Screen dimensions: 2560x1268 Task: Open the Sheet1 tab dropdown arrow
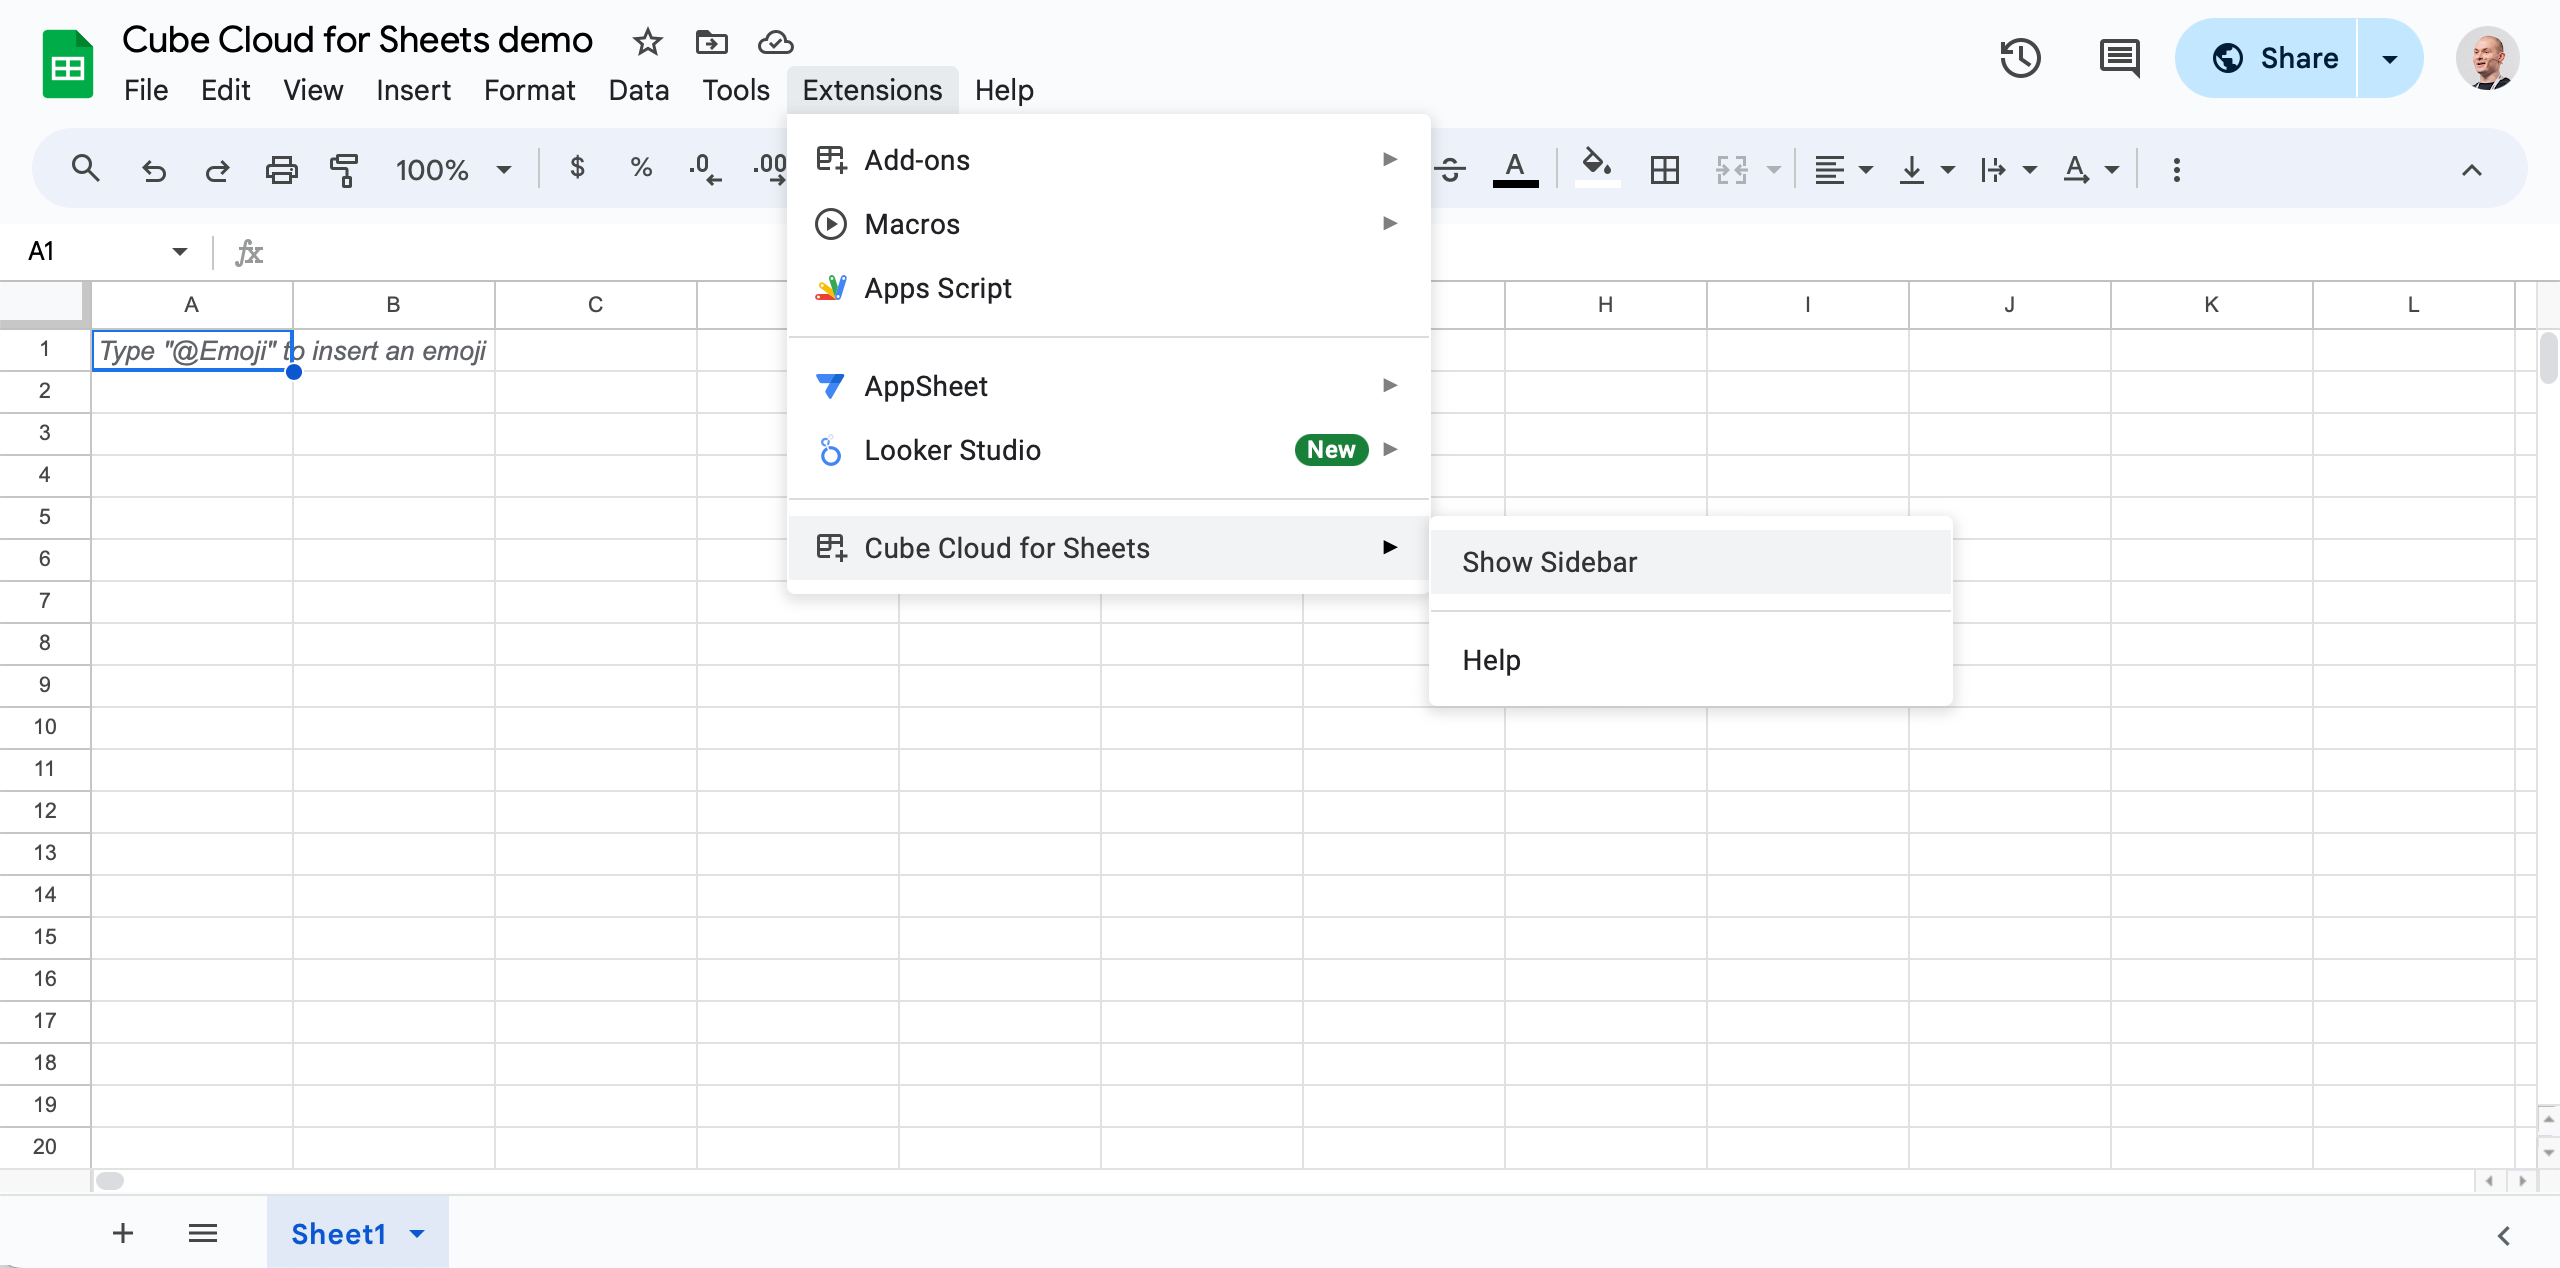coord(418,1233)
